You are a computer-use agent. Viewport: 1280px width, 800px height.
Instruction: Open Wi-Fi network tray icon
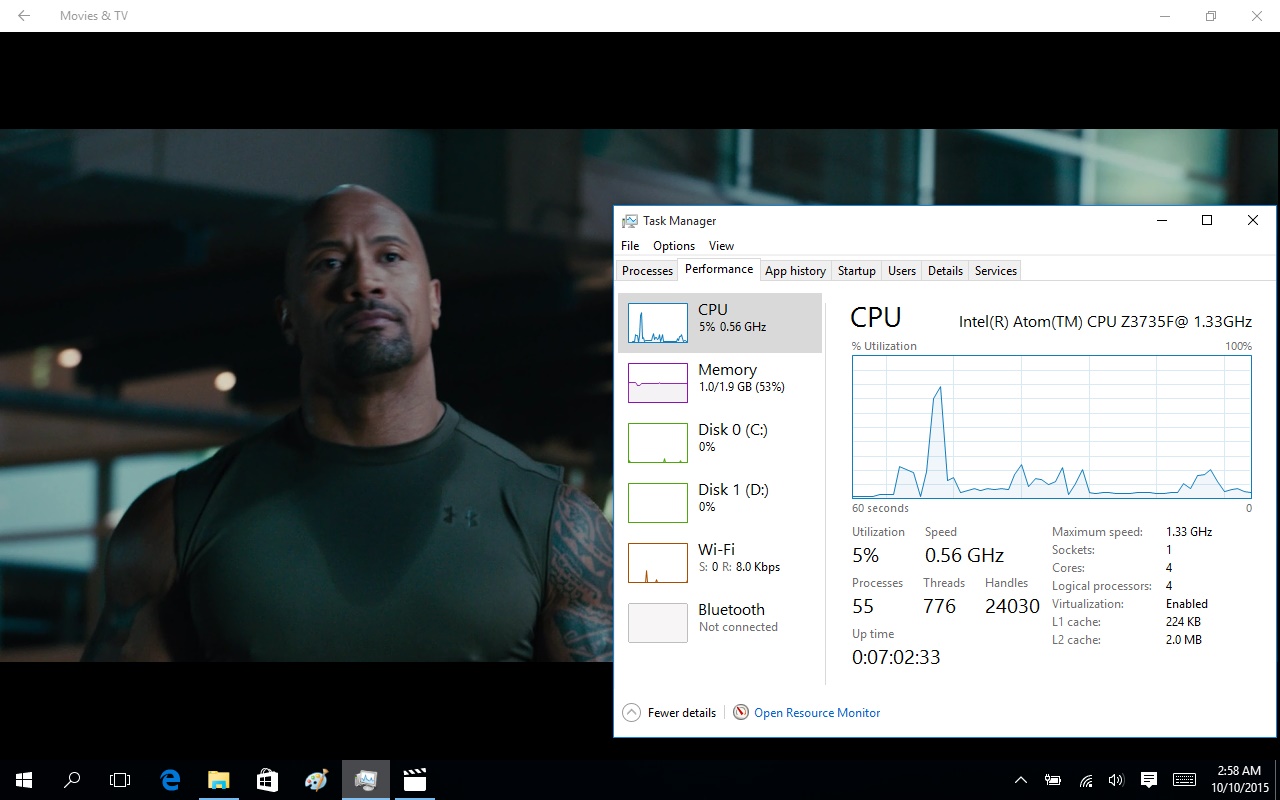[1085, 780]
